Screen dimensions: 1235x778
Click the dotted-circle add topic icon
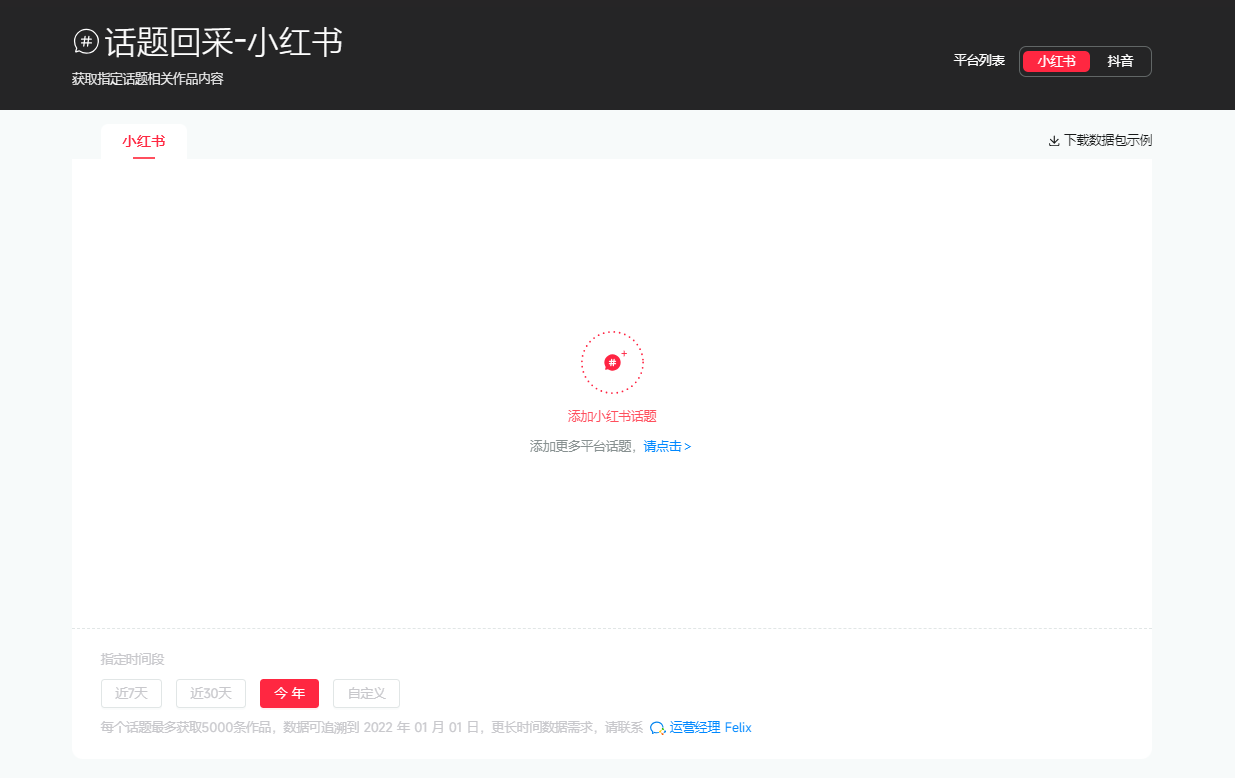[612, 362]
